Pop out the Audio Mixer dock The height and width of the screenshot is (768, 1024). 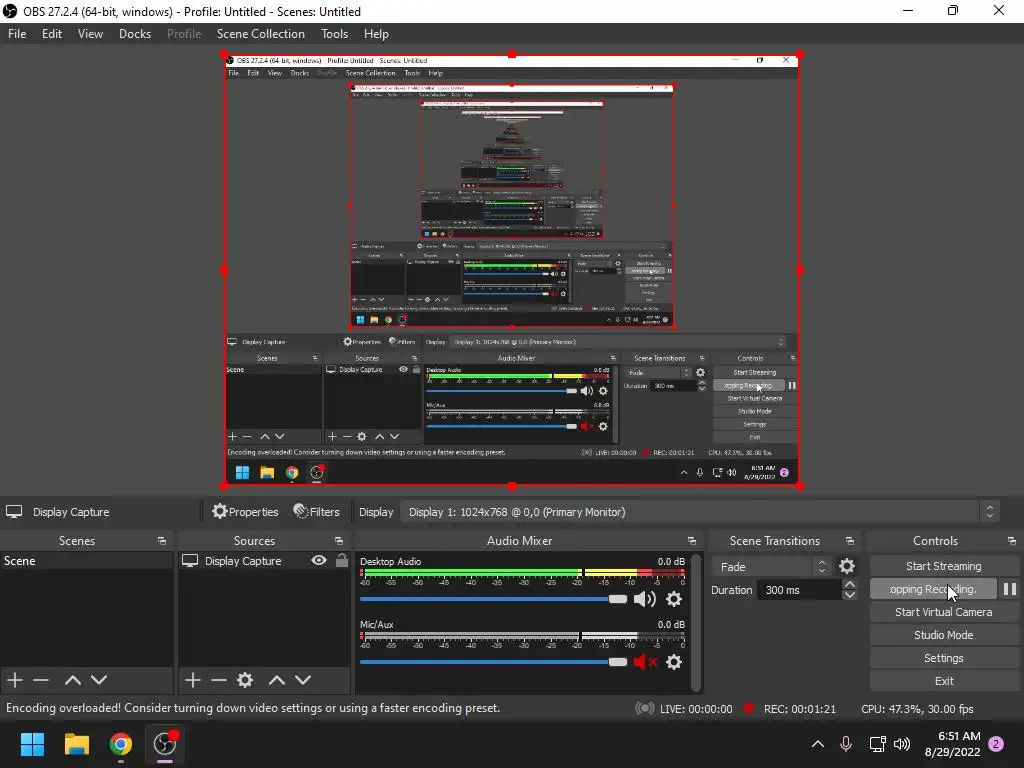(692, 541)
